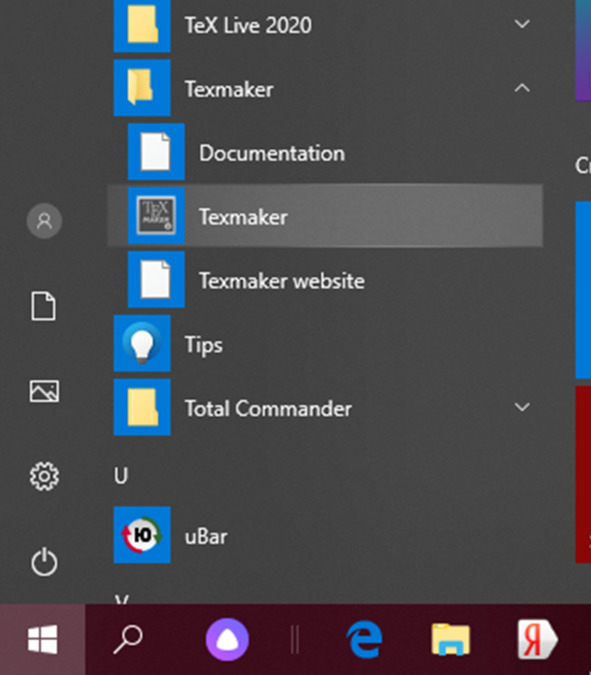Launch the Texmaker application entry

(x=325, y=216)
